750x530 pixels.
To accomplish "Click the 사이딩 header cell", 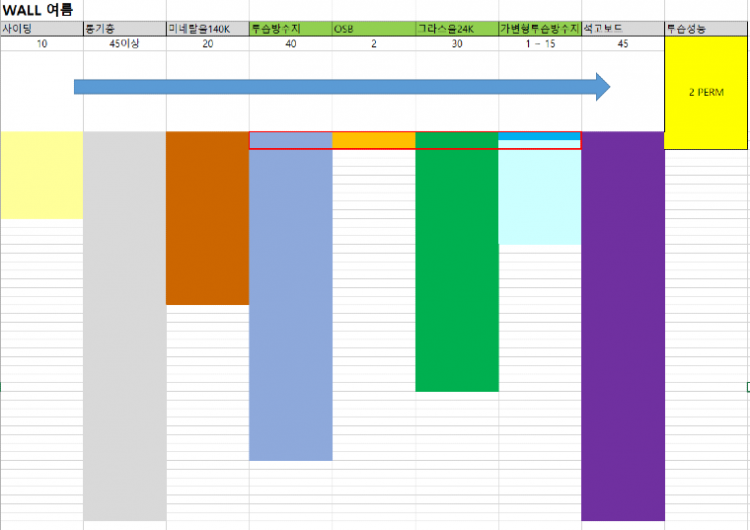I will point(41,29).
